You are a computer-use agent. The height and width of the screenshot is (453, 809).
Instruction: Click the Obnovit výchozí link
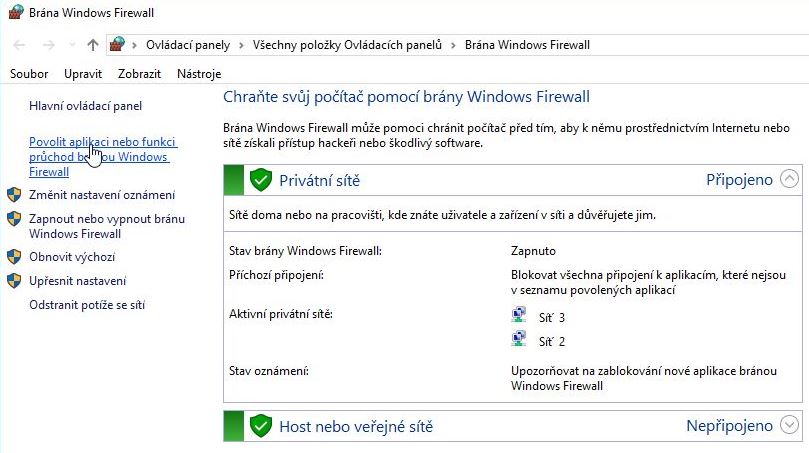[x=72, y=257]
